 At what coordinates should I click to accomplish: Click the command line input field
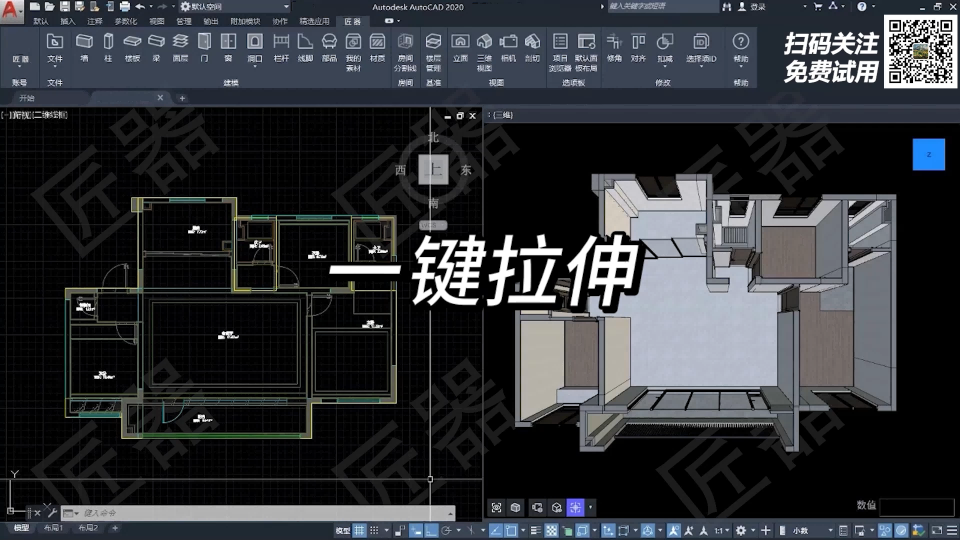point(258,513)
